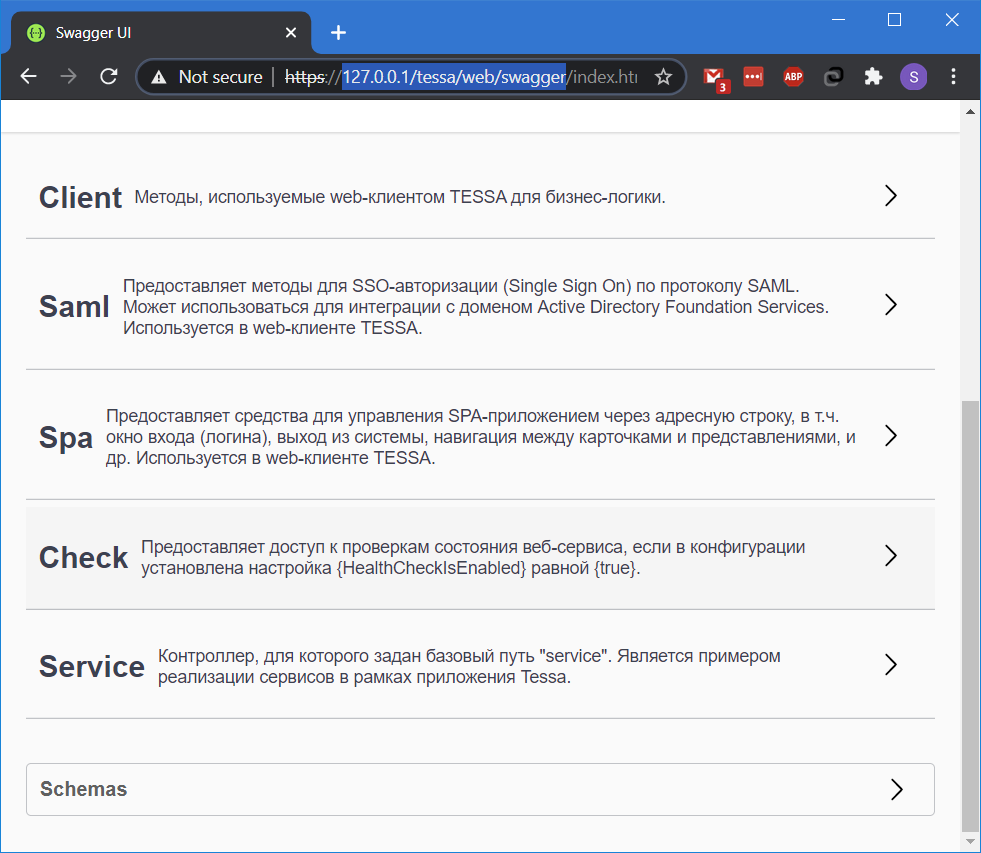
Task: Open the Gmail extension icon
Action: pos(714,78)
